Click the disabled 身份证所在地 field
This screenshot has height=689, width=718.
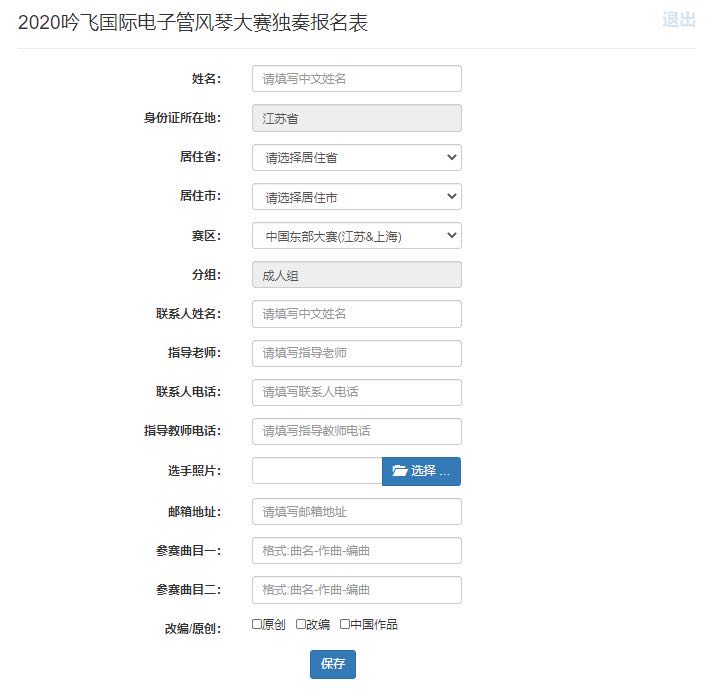[x=356, y=118]
